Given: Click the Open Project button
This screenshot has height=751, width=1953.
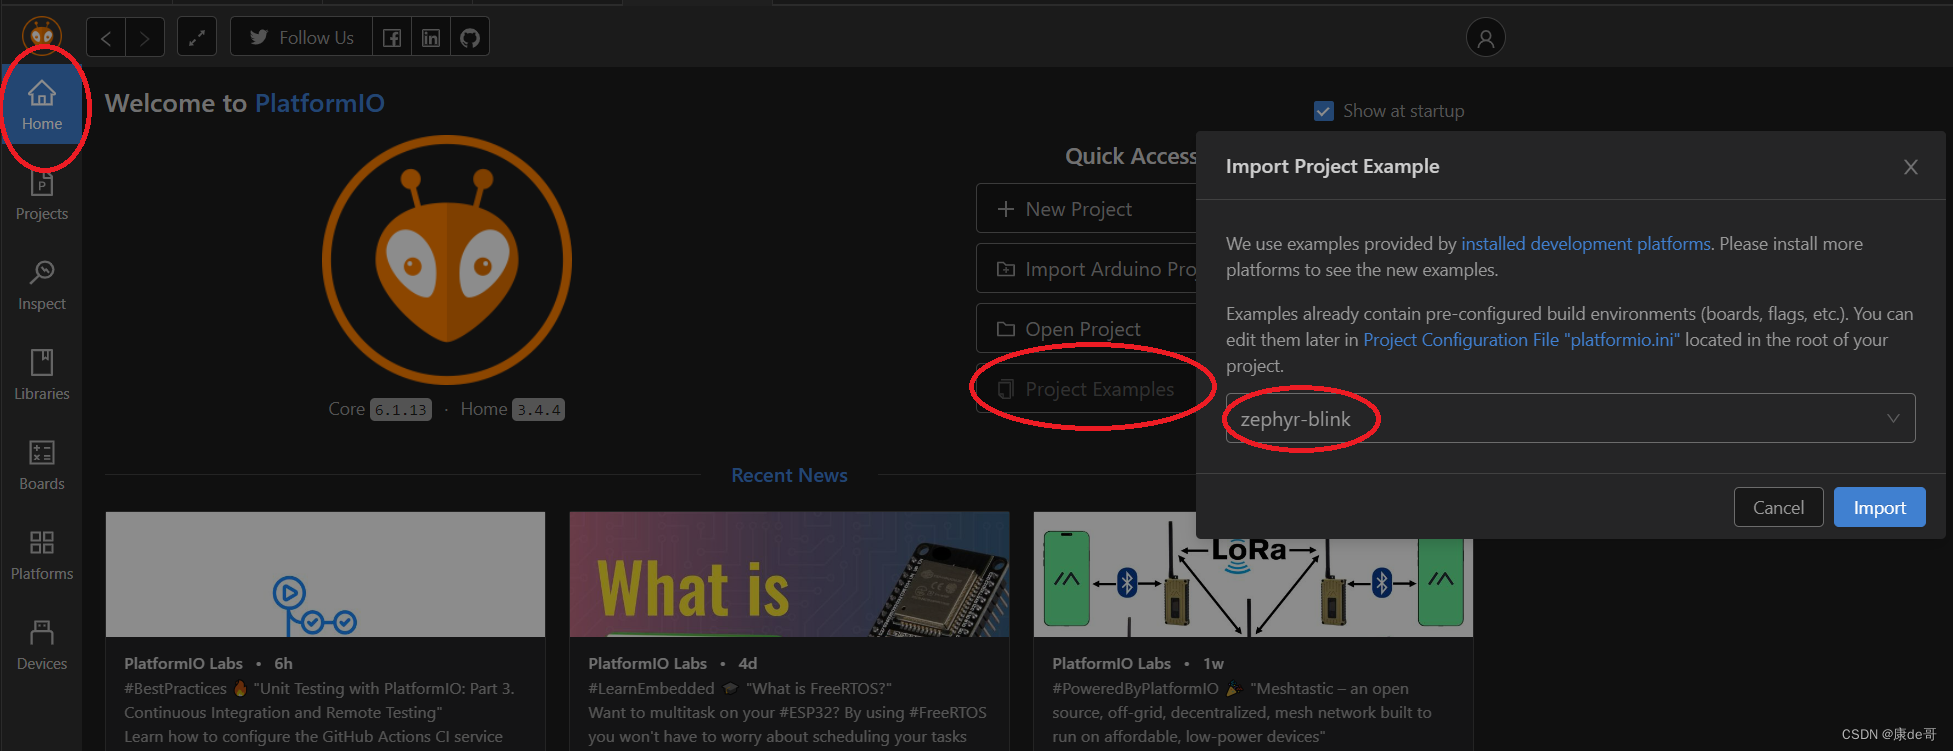Looking at the screenshot, I should click(1086, 329).
